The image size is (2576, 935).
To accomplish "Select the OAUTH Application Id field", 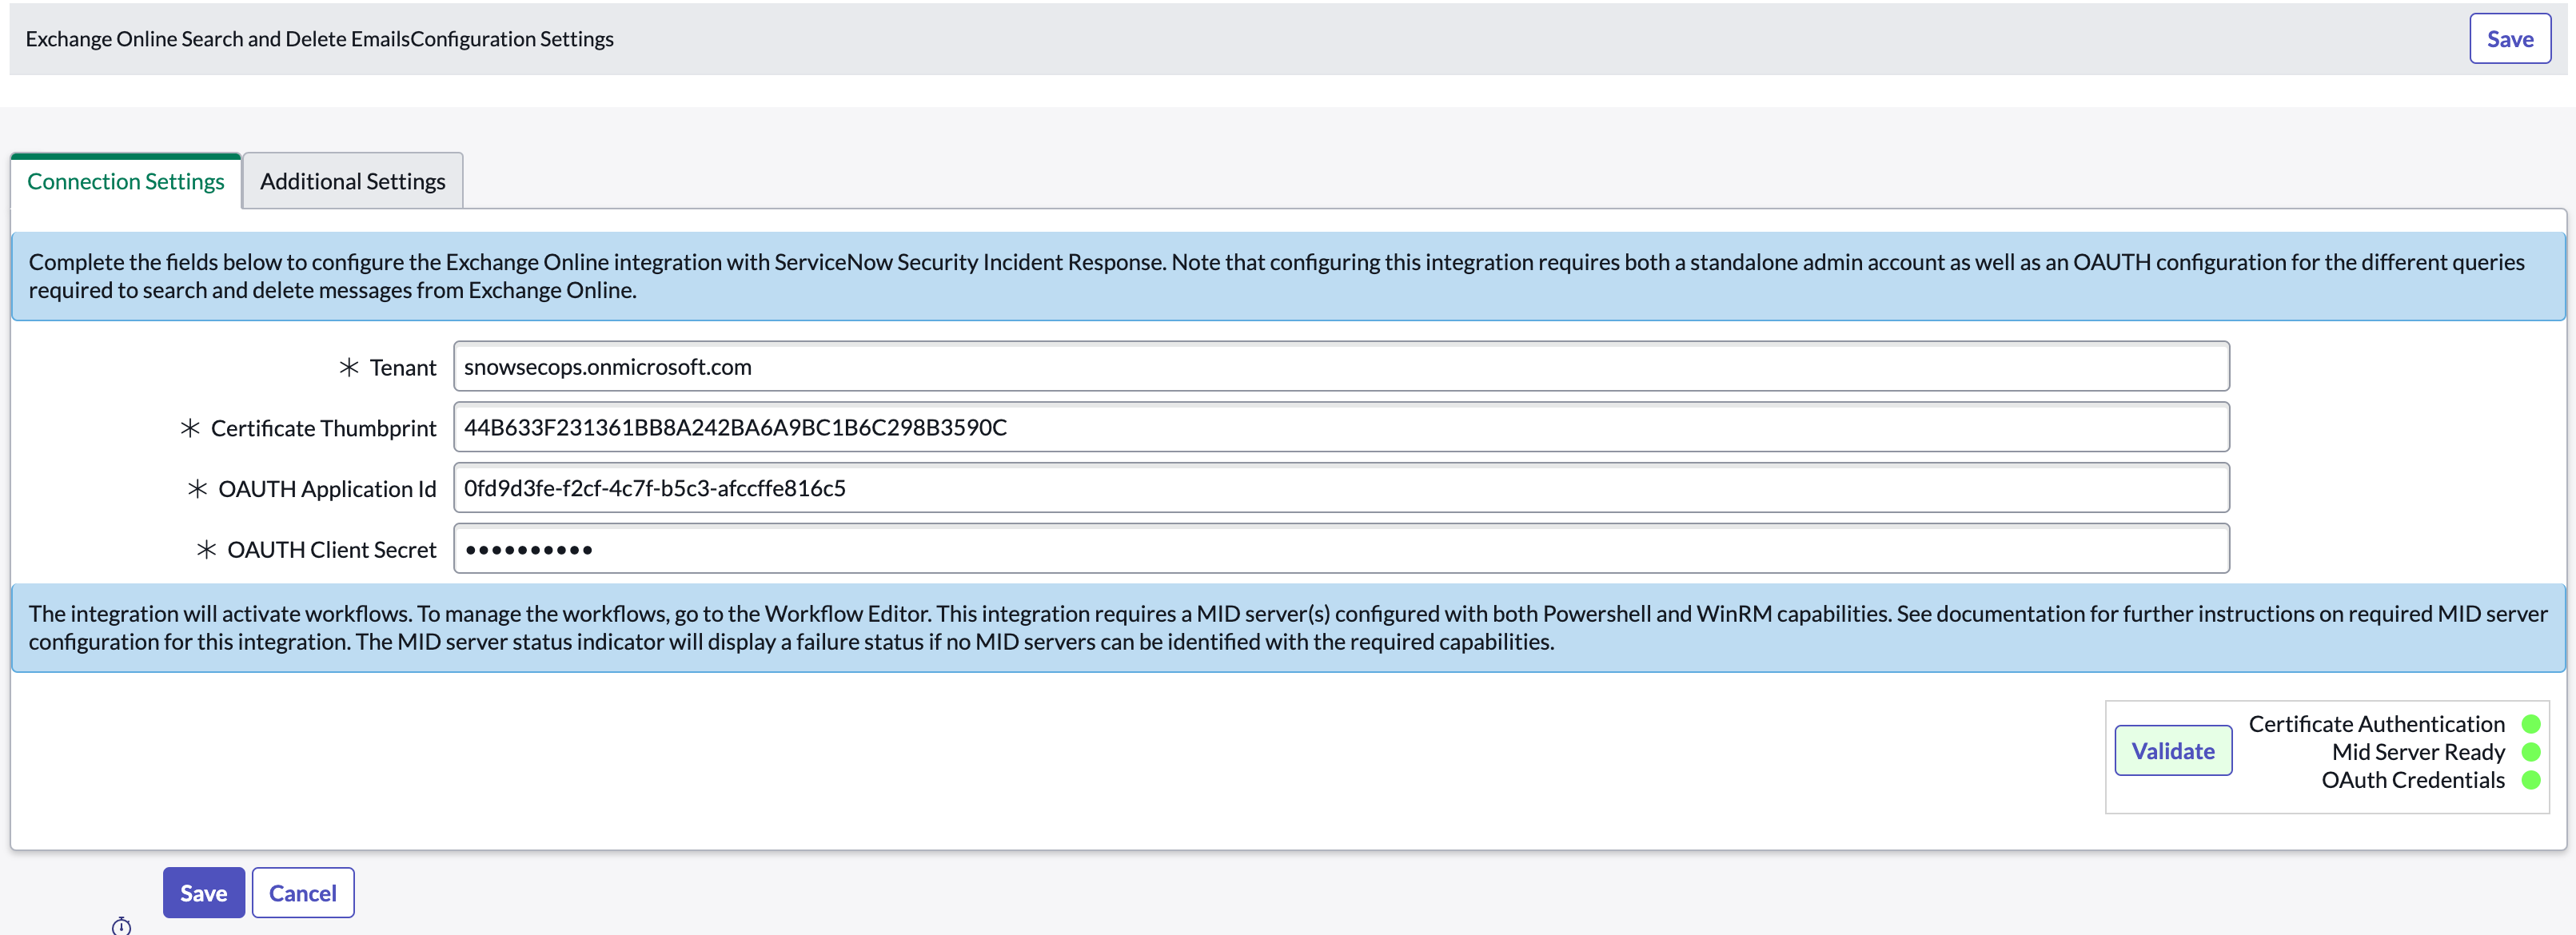I will (x=1341, y=488).
